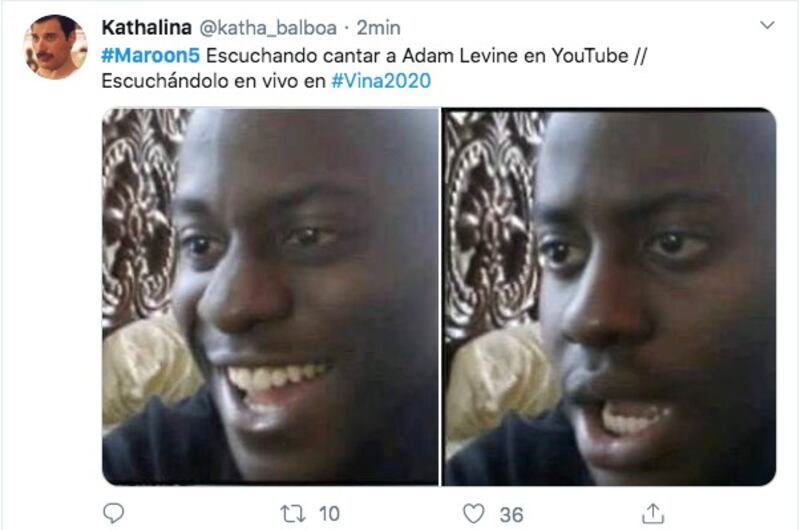The width and height of the screenshot is (800, 530).
Task: Retweet using the arrows icon
Action: pos(293,514)
